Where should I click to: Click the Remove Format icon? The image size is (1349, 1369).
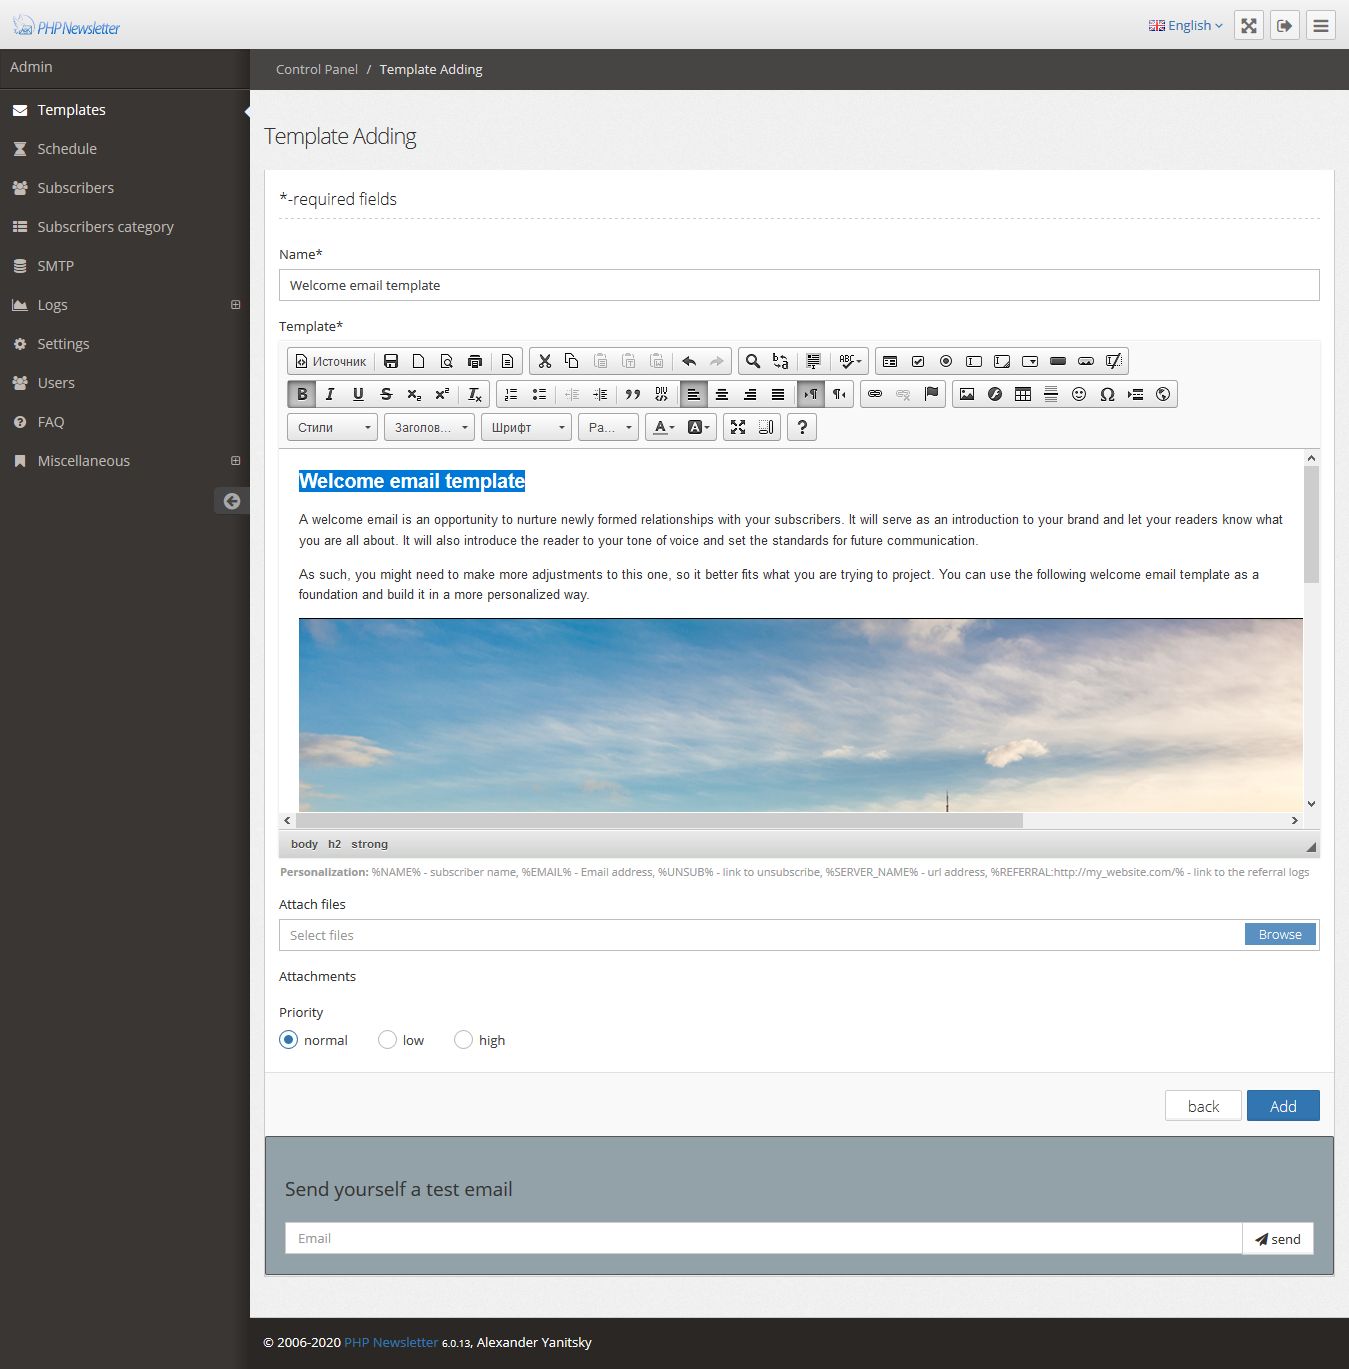[x=475, y=394]
